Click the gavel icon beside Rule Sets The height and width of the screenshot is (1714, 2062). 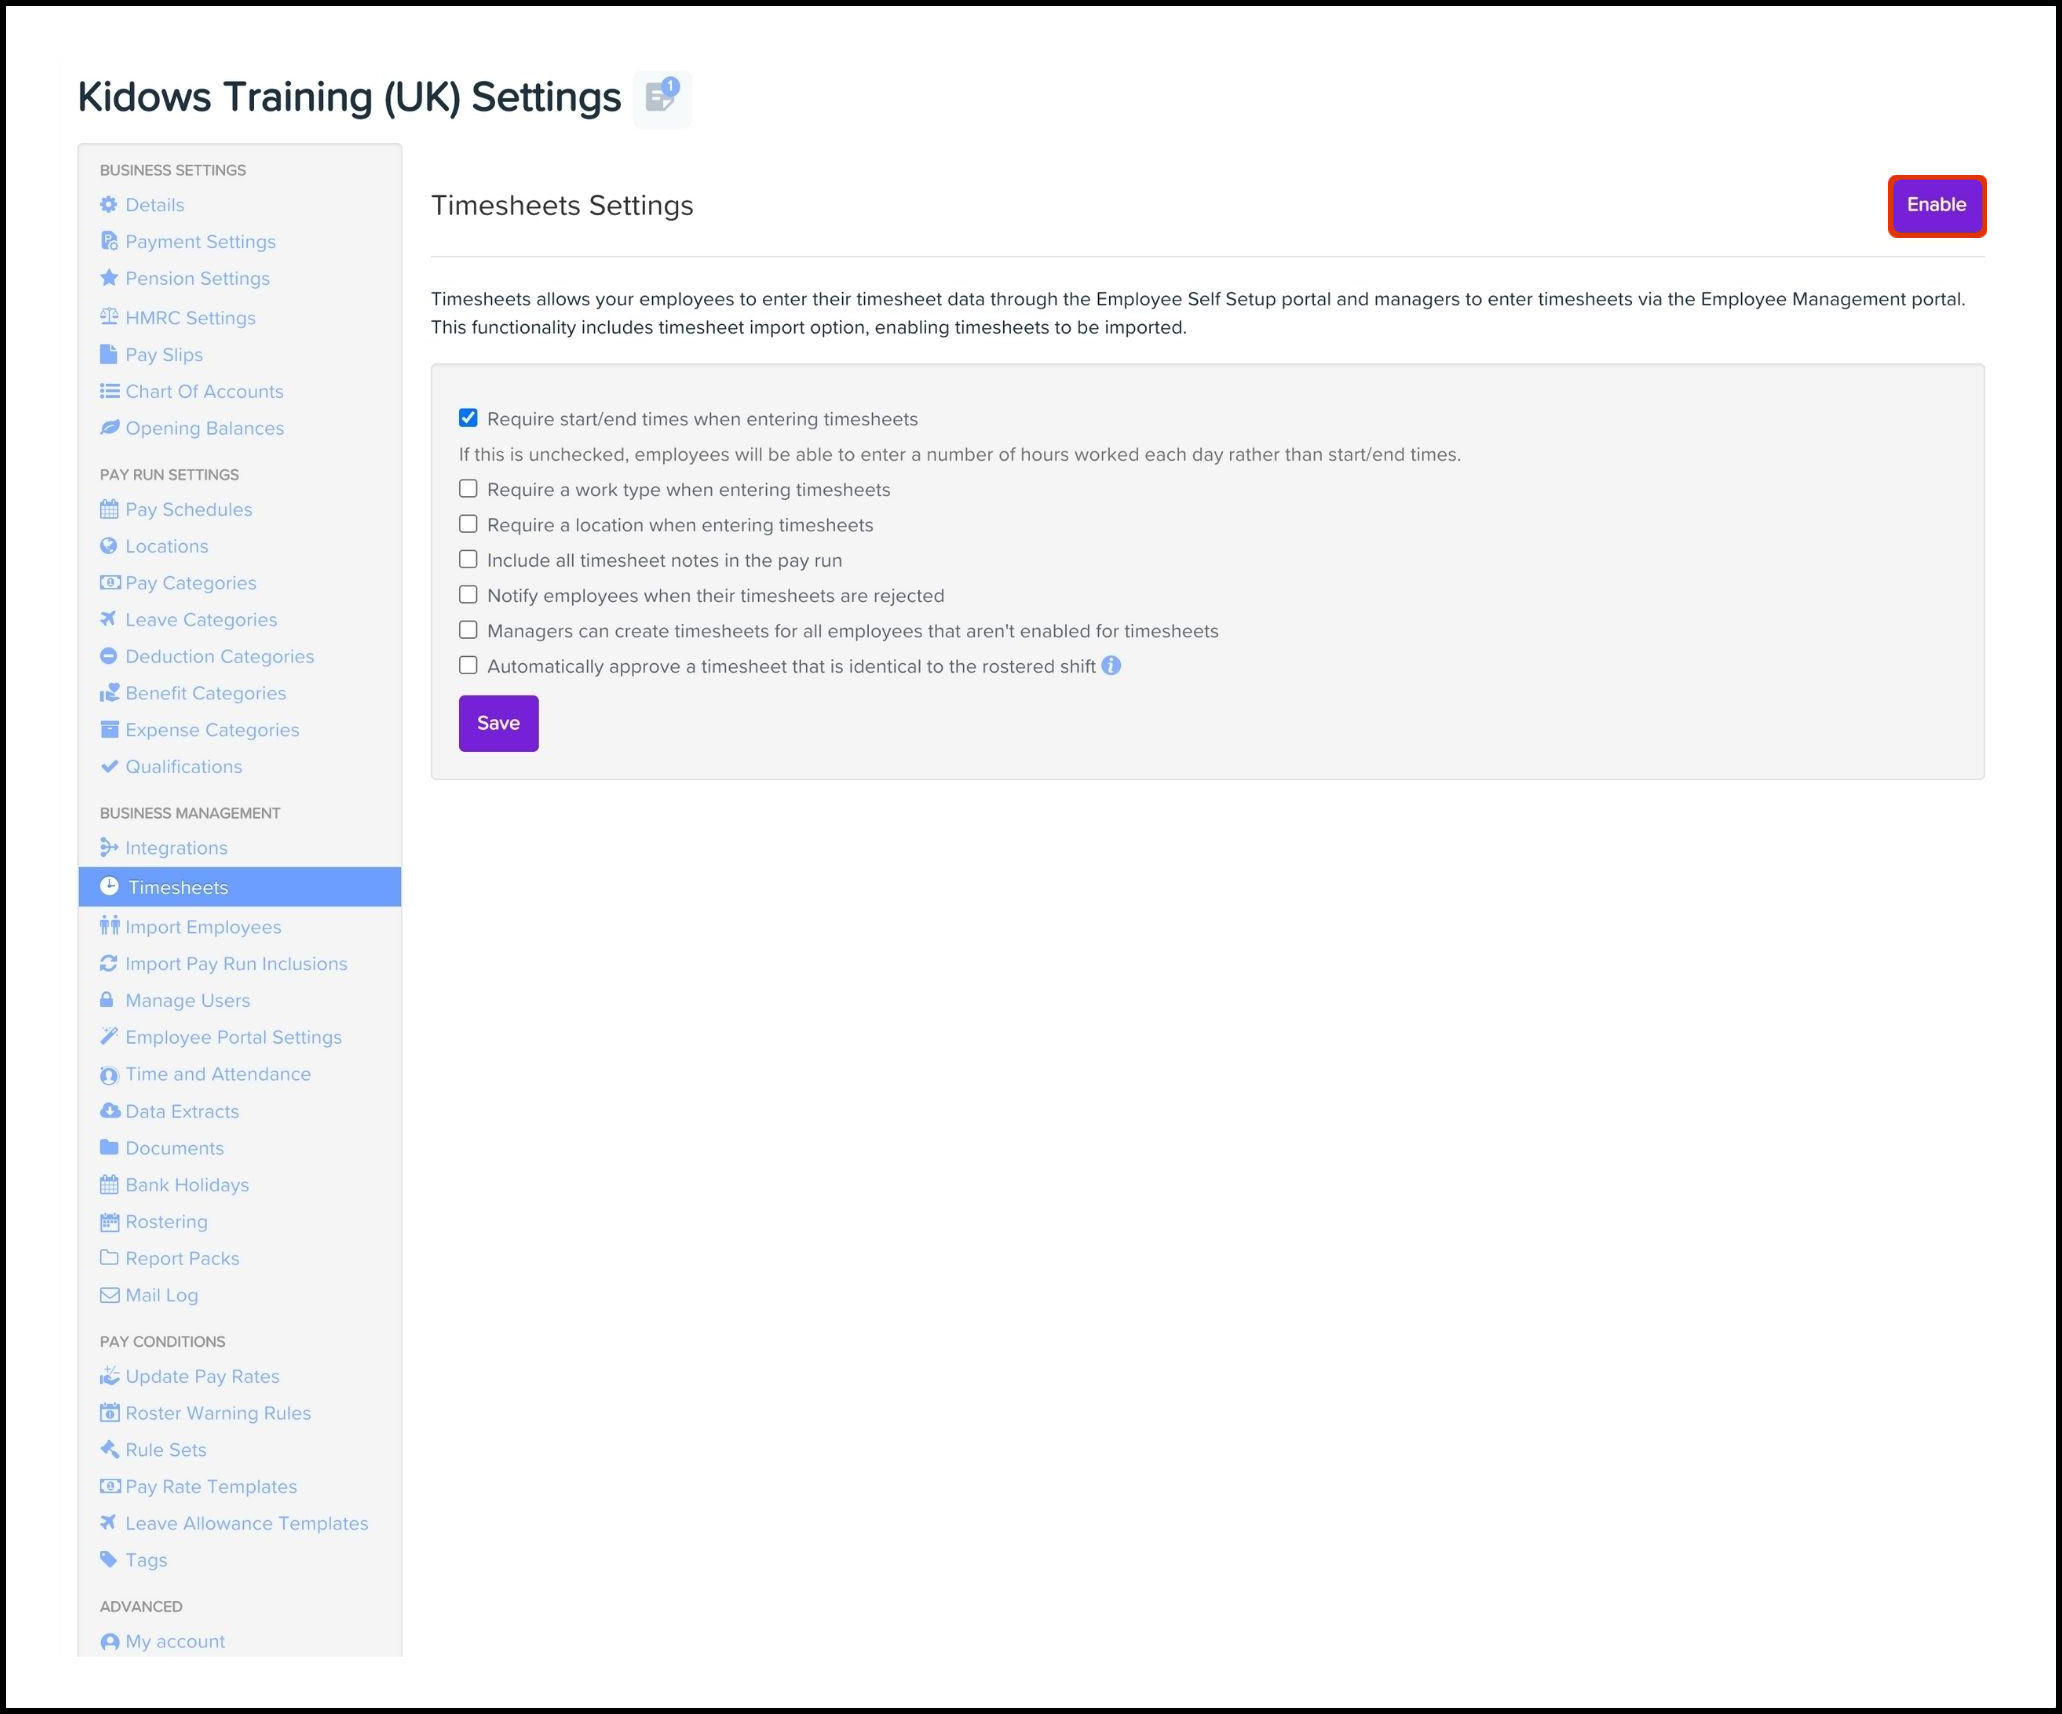click(x=109, y=1449)
